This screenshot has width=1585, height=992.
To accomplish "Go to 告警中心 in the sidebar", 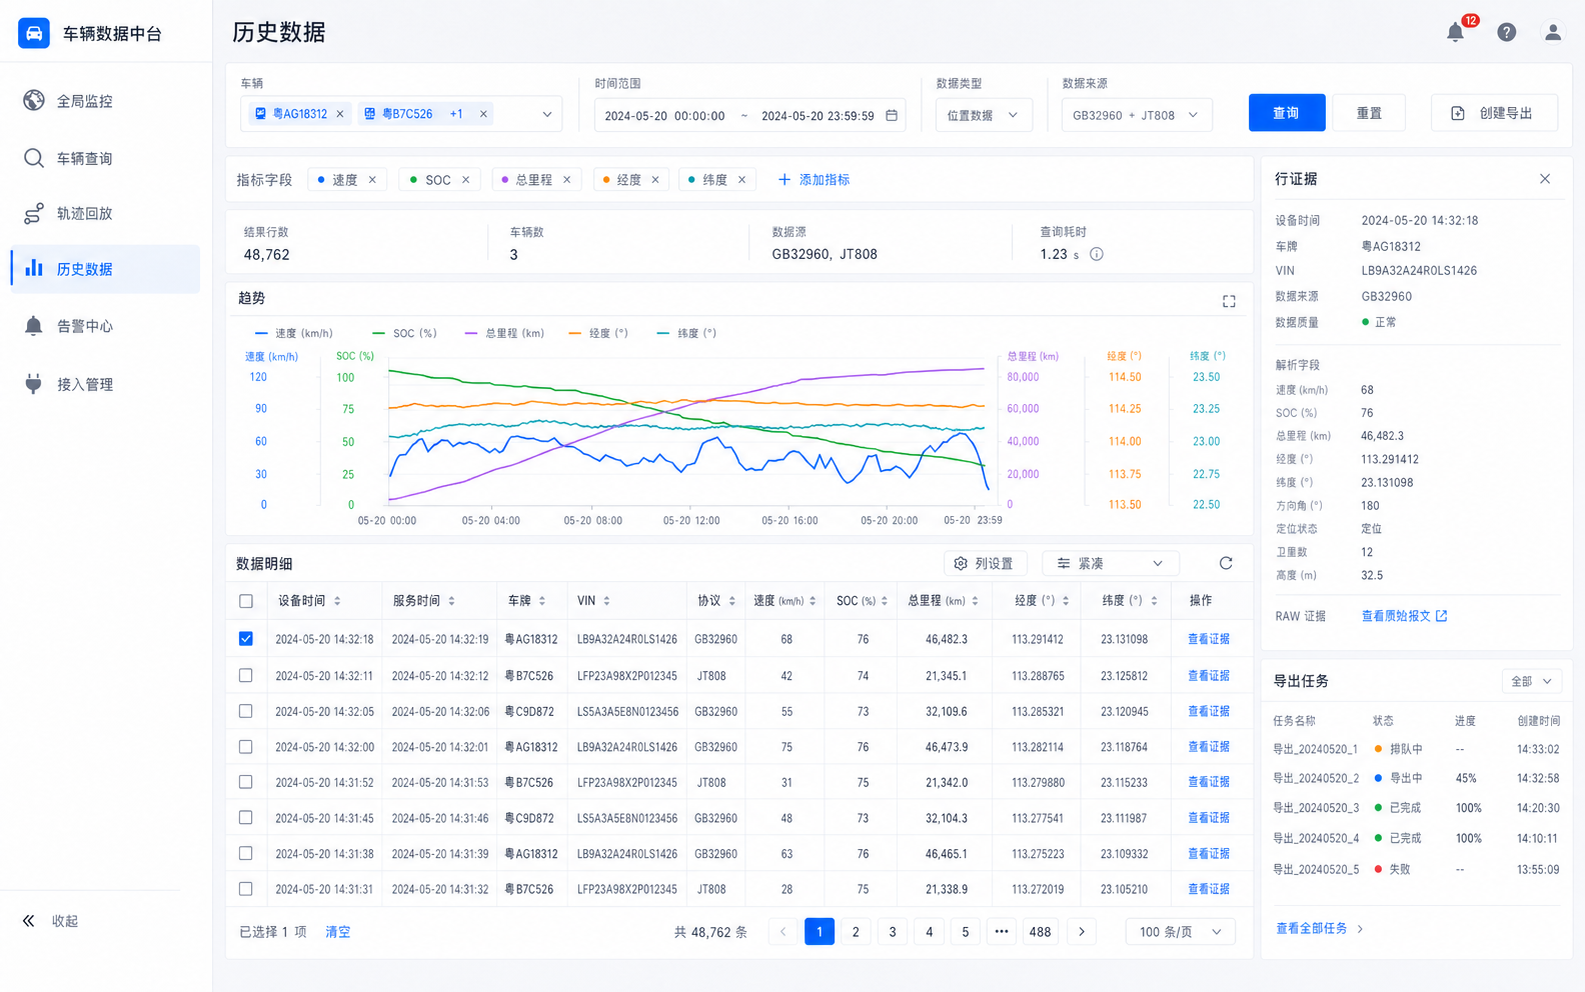I will (x=105, y=326).
